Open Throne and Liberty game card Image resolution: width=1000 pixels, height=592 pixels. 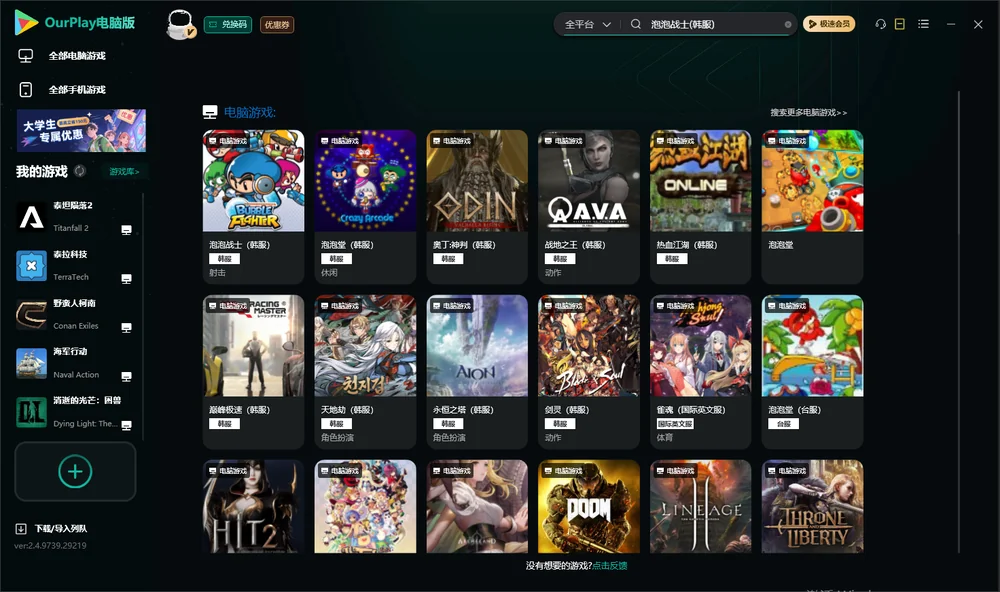coord(812,507)
